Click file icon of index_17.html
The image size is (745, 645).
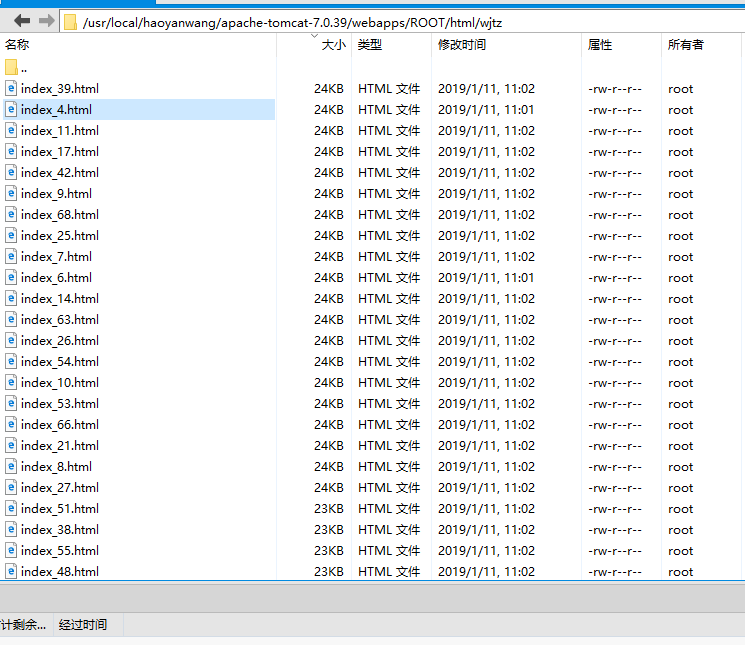11,152
